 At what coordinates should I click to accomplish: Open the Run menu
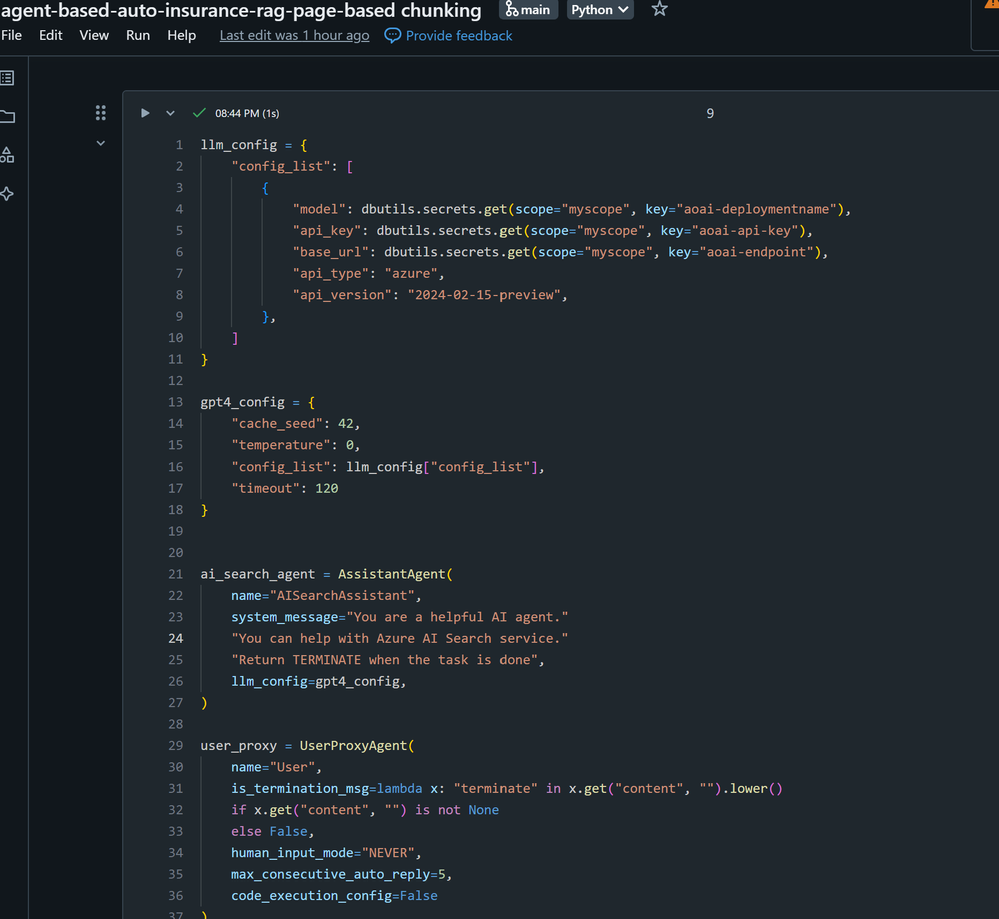[x=138, y=36]
